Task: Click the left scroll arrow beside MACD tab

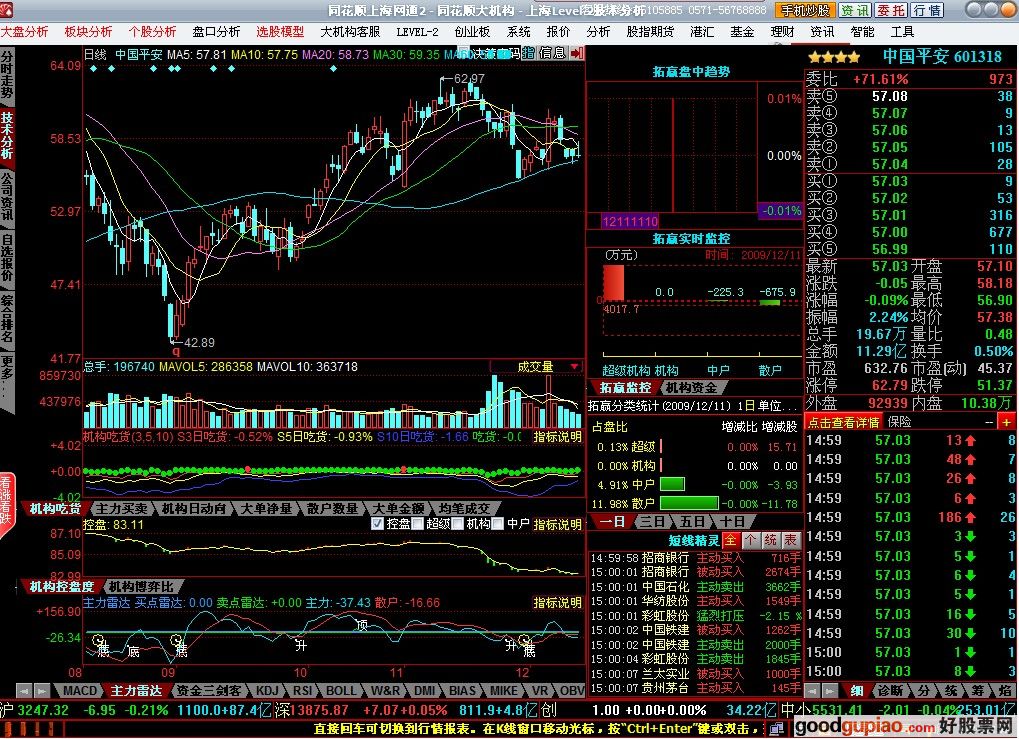Action: pos(24,690)
